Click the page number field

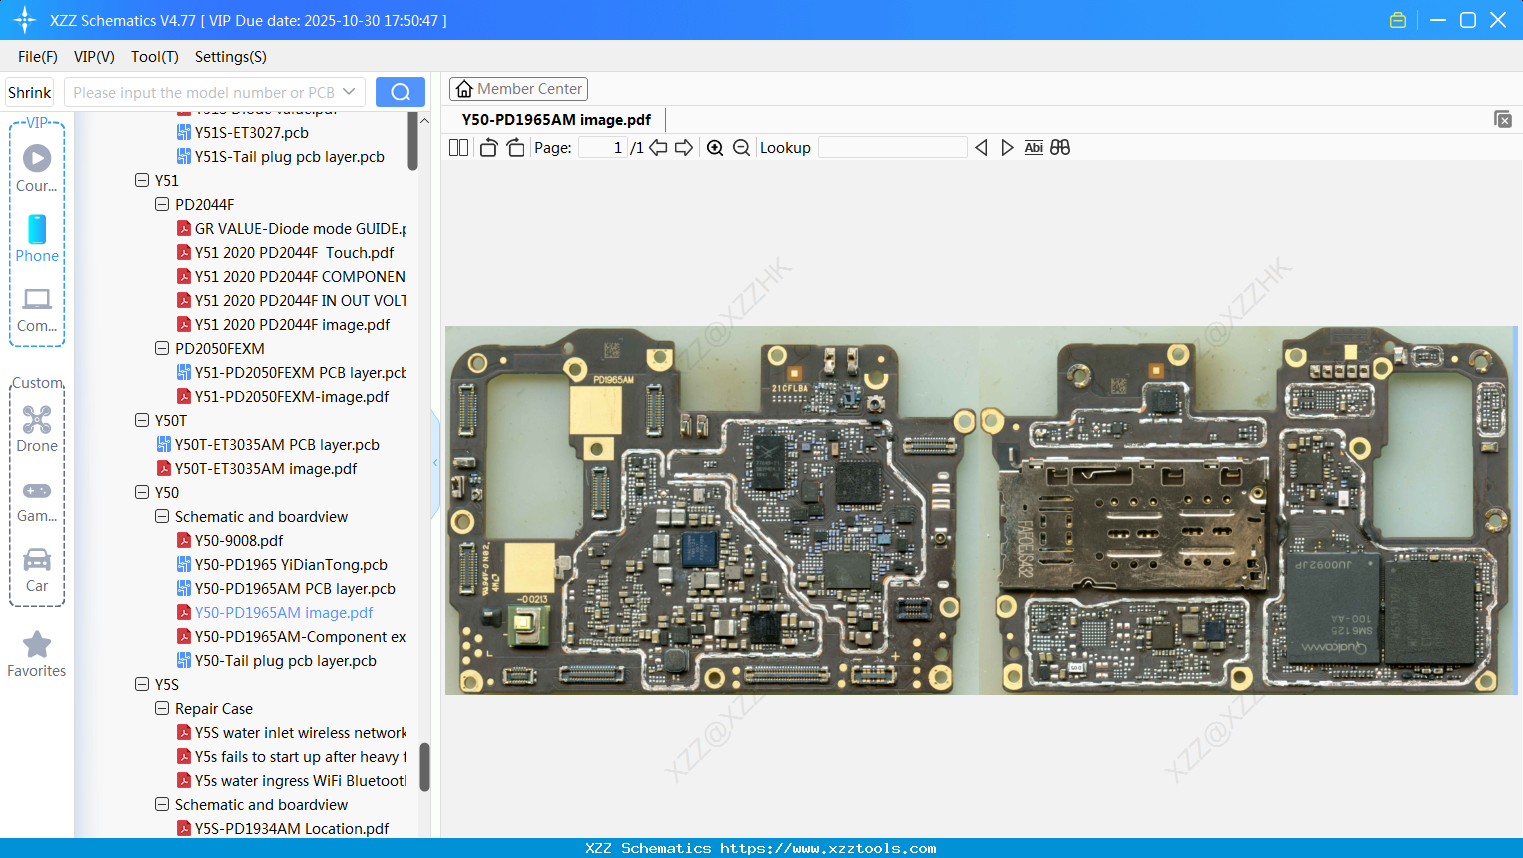(x=603, y=147)
